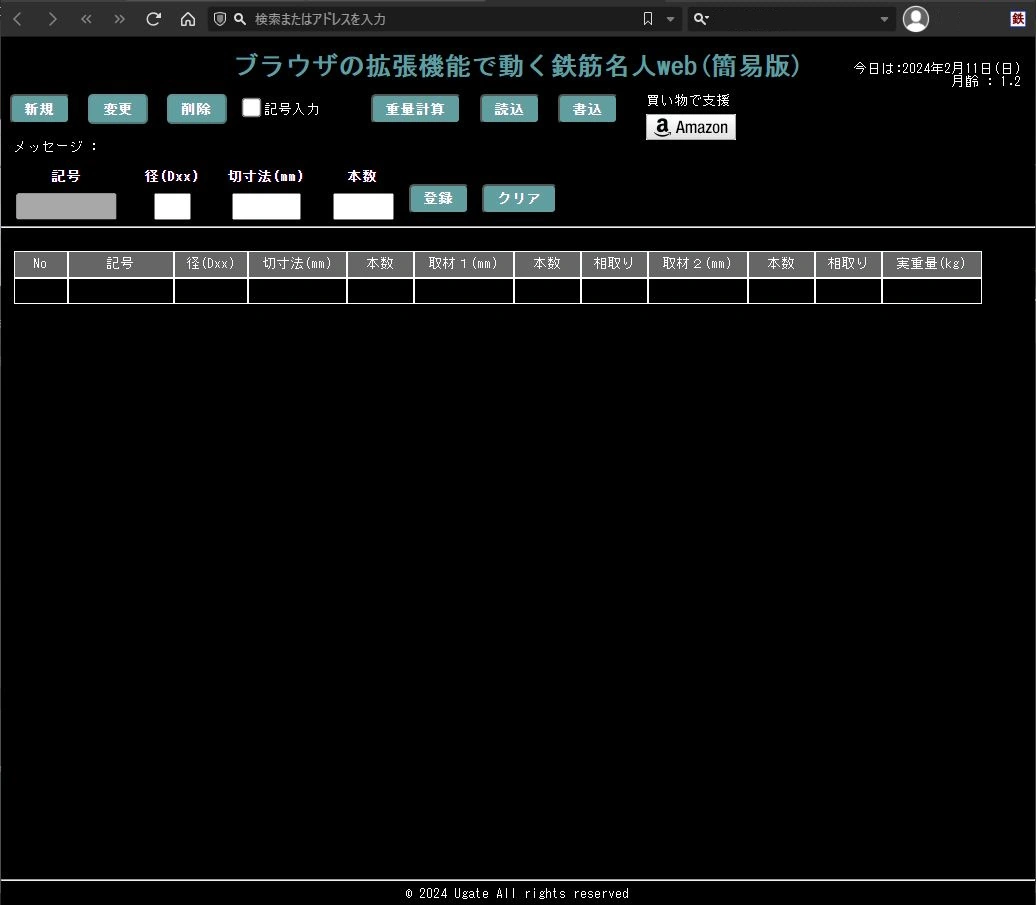Viewport: 1036px width, 905px height.
Task: Click the bookmark icon in the address bar
Action: 648,19
